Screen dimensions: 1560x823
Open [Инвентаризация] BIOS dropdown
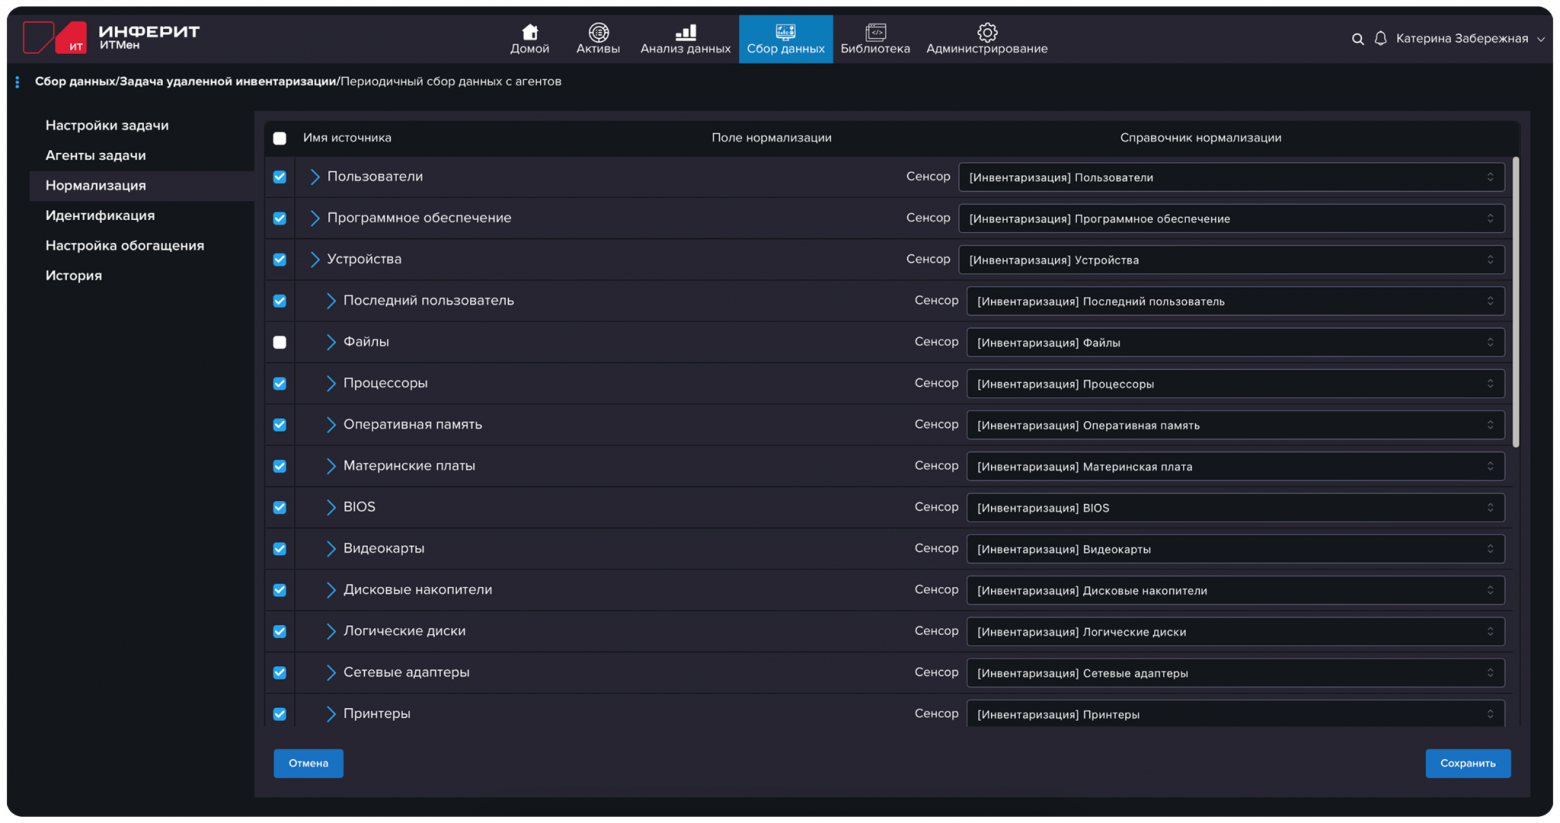(x=1236, y=508)
